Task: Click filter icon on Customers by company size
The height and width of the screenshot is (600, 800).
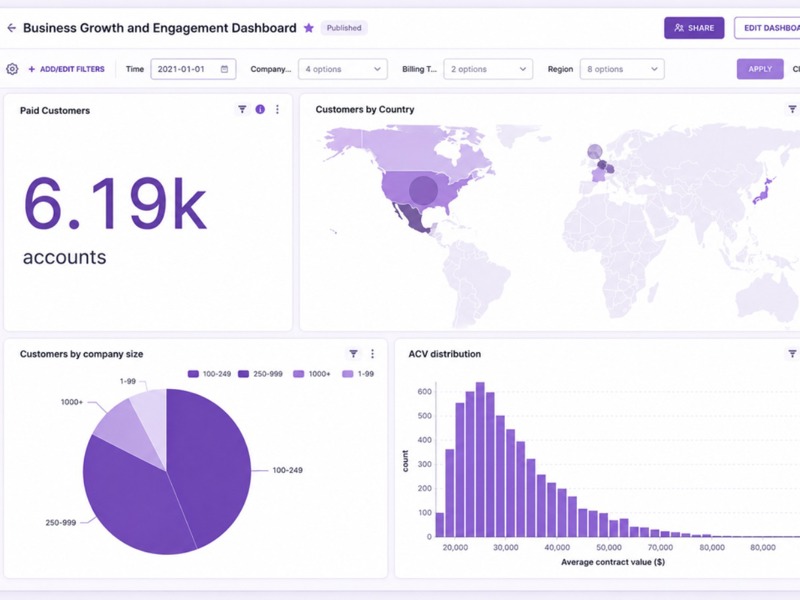Action: coord(353,354)
